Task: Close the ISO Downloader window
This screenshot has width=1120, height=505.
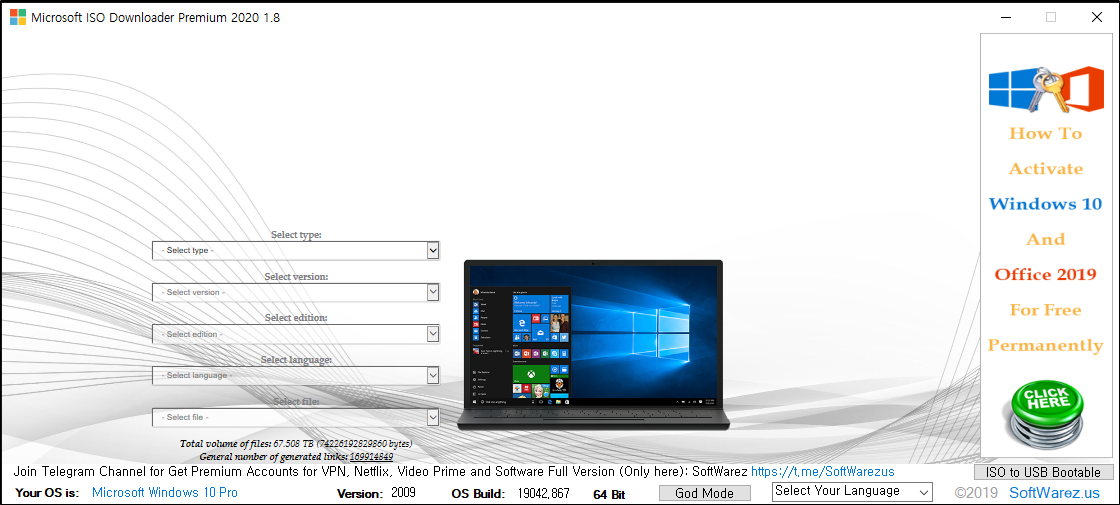Action: (1096, 17)
